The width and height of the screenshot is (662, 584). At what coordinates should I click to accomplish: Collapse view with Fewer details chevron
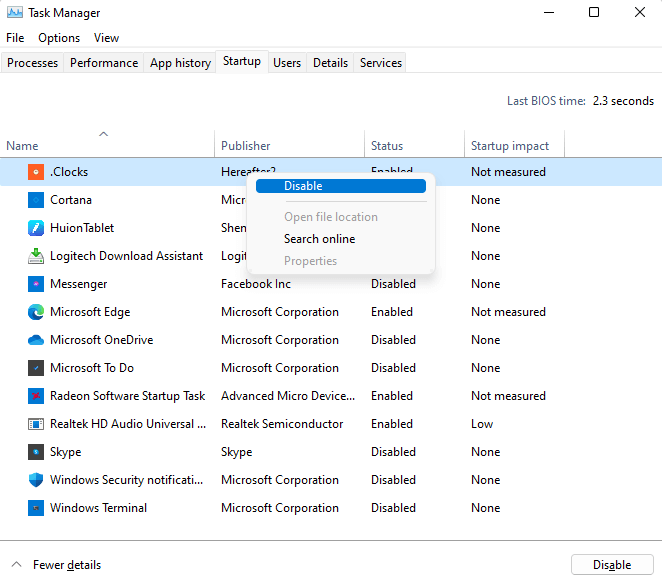tap(17, 565)
